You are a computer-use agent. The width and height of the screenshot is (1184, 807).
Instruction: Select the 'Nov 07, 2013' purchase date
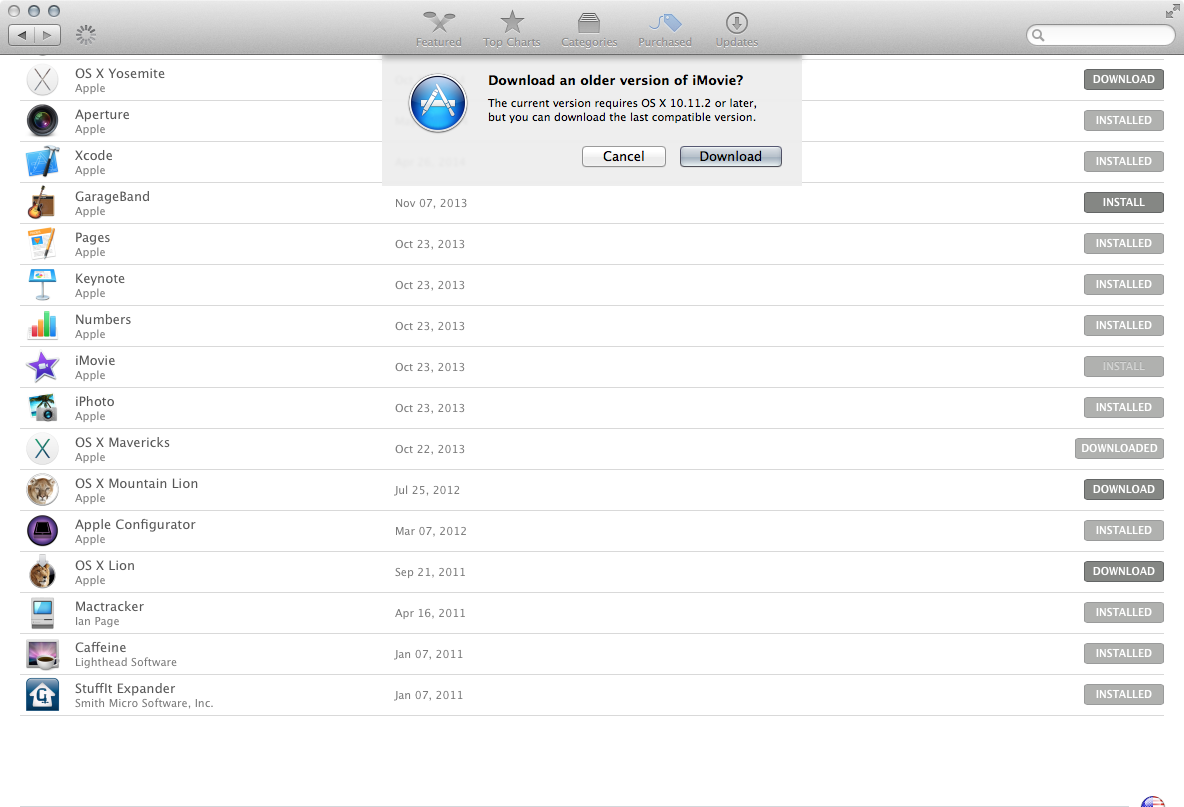[x=431, y=203]
